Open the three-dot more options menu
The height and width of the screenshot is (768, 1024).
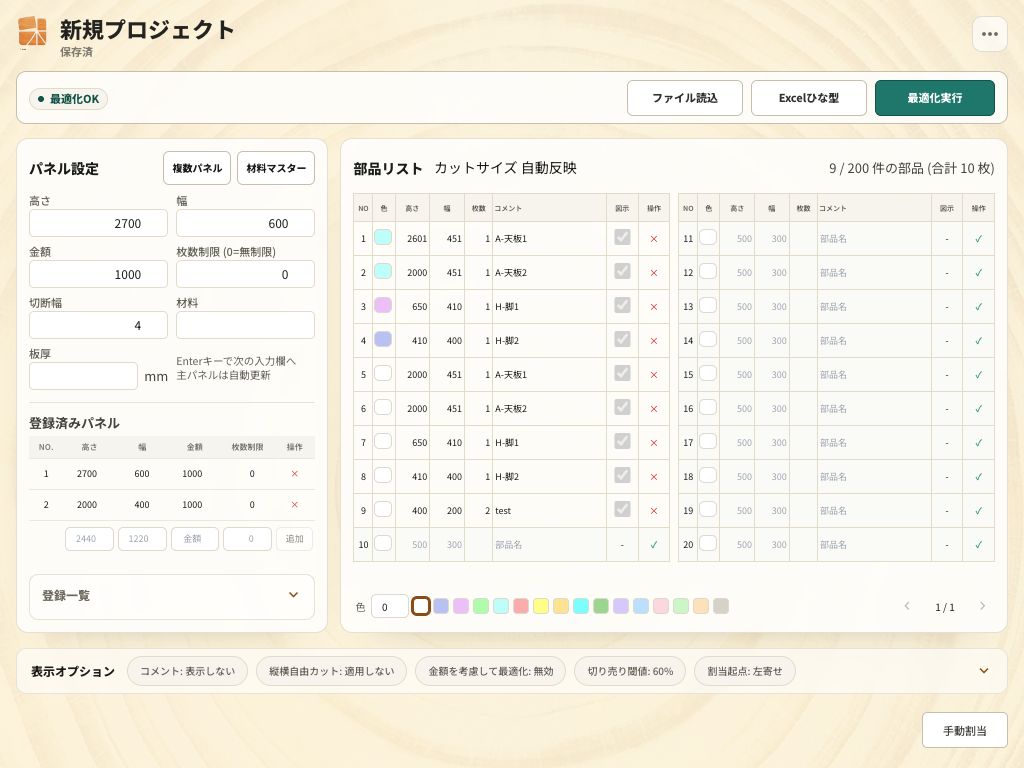(x=989, y=34)
